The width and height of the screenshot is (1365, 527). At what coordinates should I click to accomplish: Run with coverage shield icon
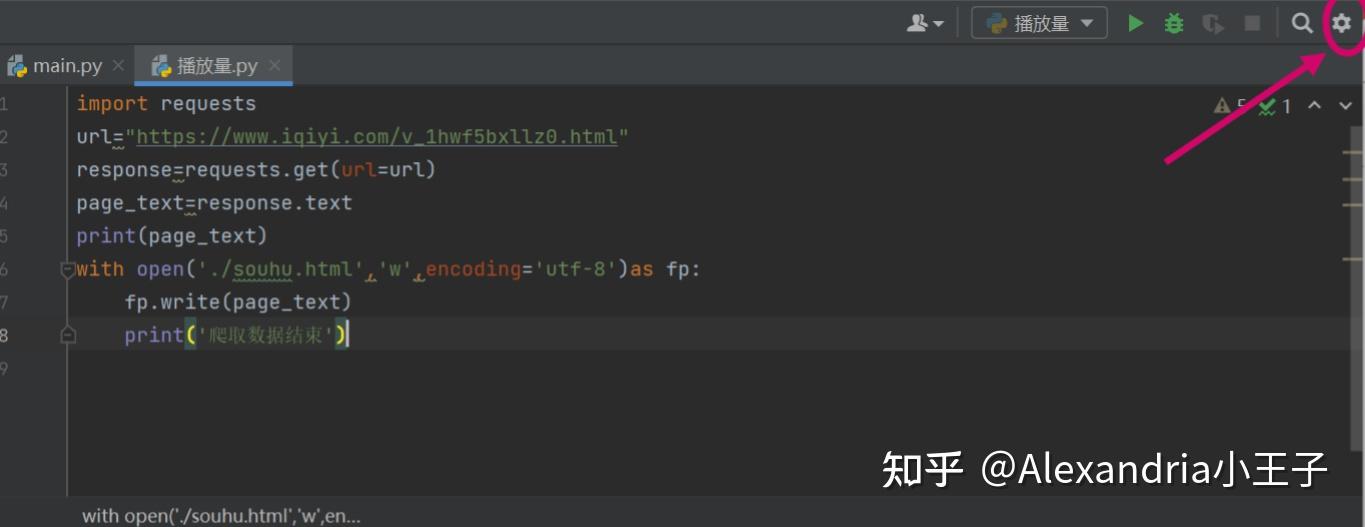(1213, 23)
